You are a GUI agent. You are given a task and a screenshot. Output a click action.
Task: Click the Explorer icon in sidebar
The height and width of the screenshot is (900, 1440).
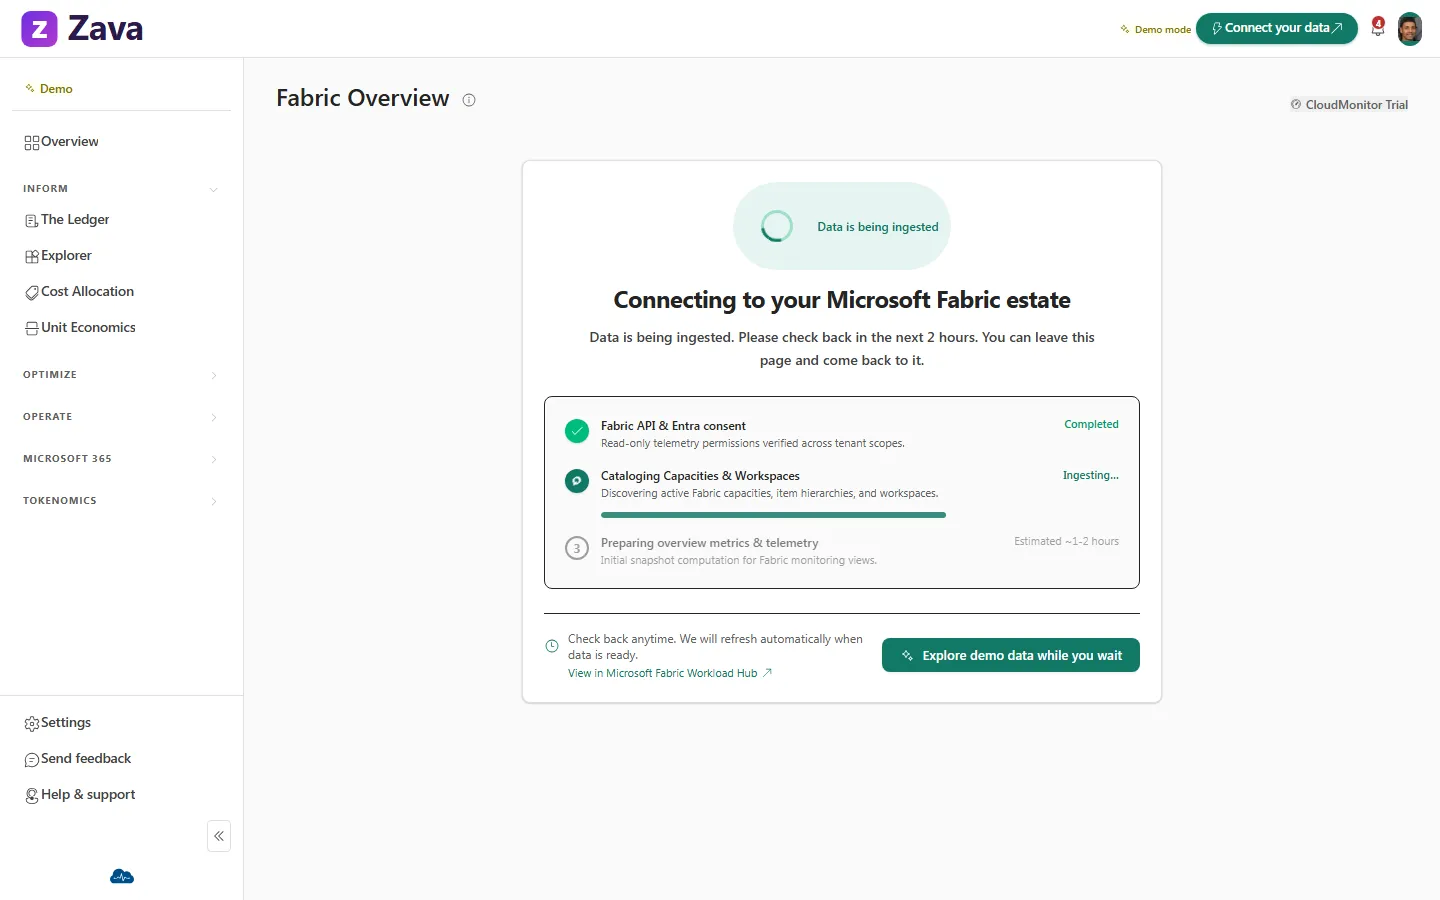tap(32, 257)
